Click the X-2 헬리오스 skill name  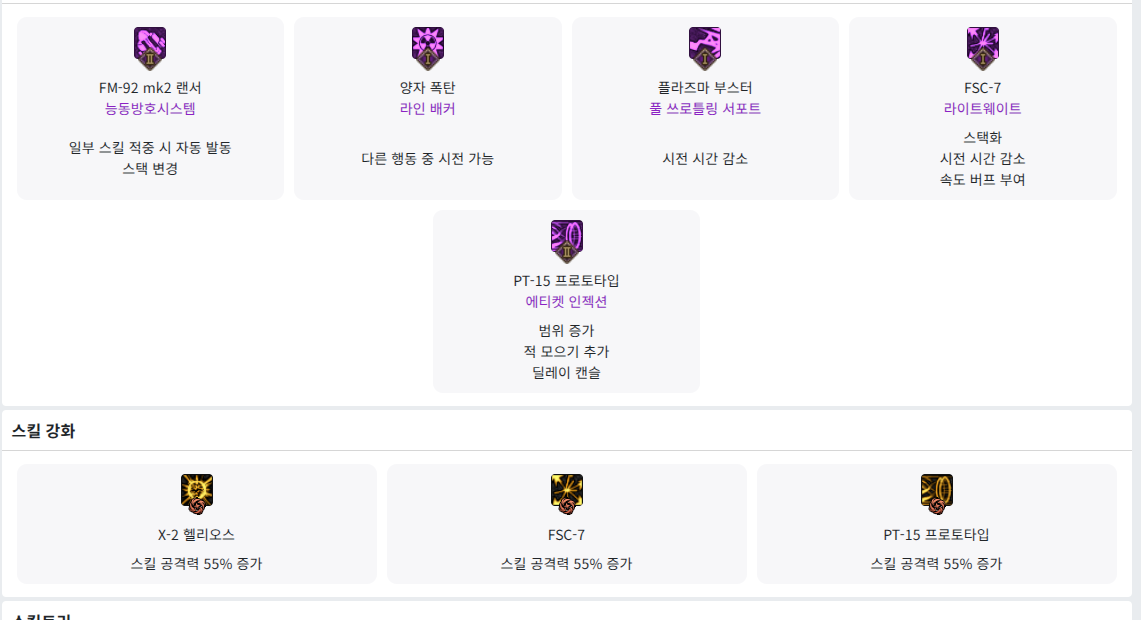[197, 535]
